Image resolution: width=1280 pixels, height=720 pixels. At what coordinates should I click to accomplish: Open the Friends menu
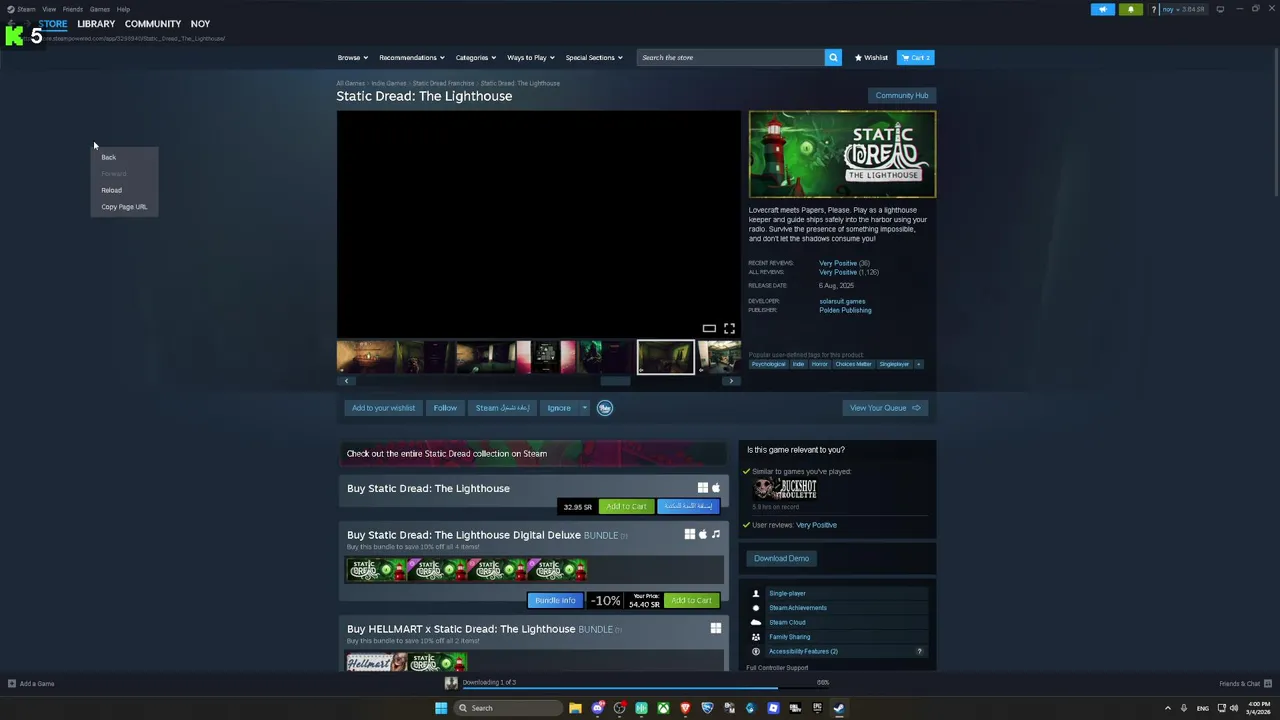point(73,9)
